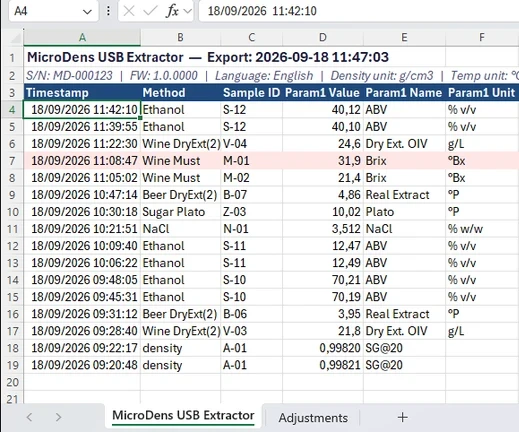
Task: Select all cells using the corner triangle
Action: point(16,38)
